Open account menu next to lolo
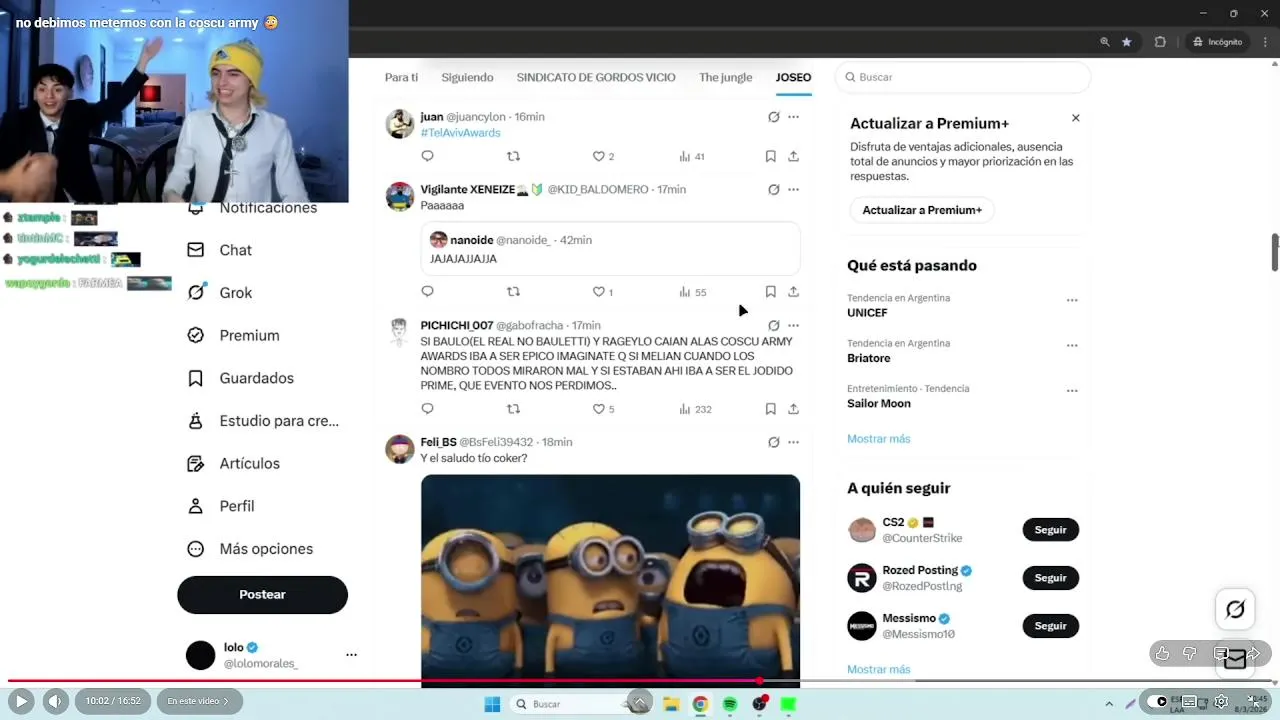The image size is (1280, 720). point(351,655)
